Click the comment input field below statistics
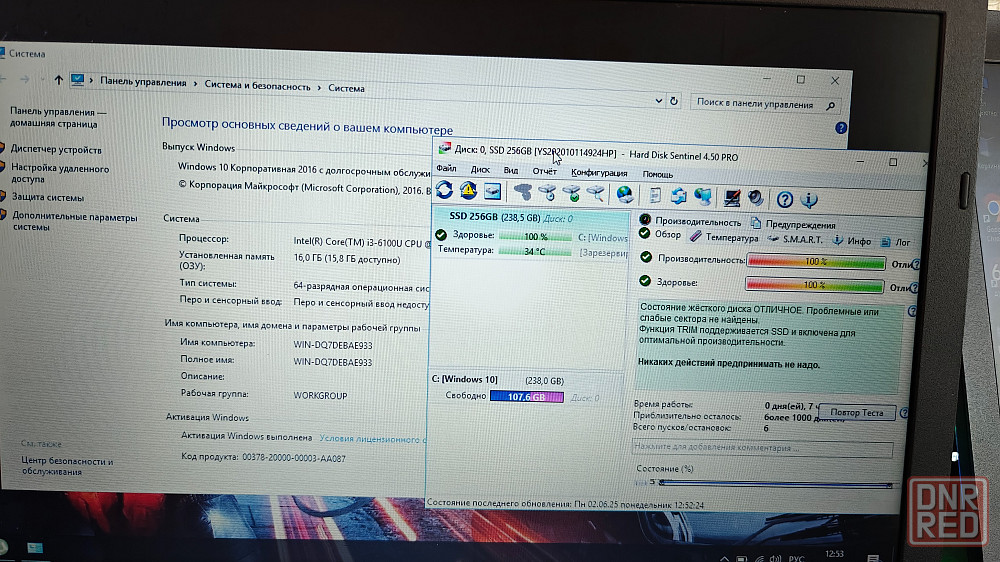This screenshot has width=1000, height=562. pos(762,448)
